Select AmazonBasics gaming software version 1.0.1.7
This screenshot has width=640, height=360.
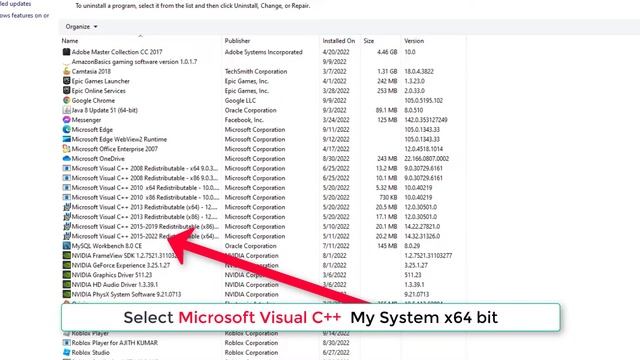(134, 62)
